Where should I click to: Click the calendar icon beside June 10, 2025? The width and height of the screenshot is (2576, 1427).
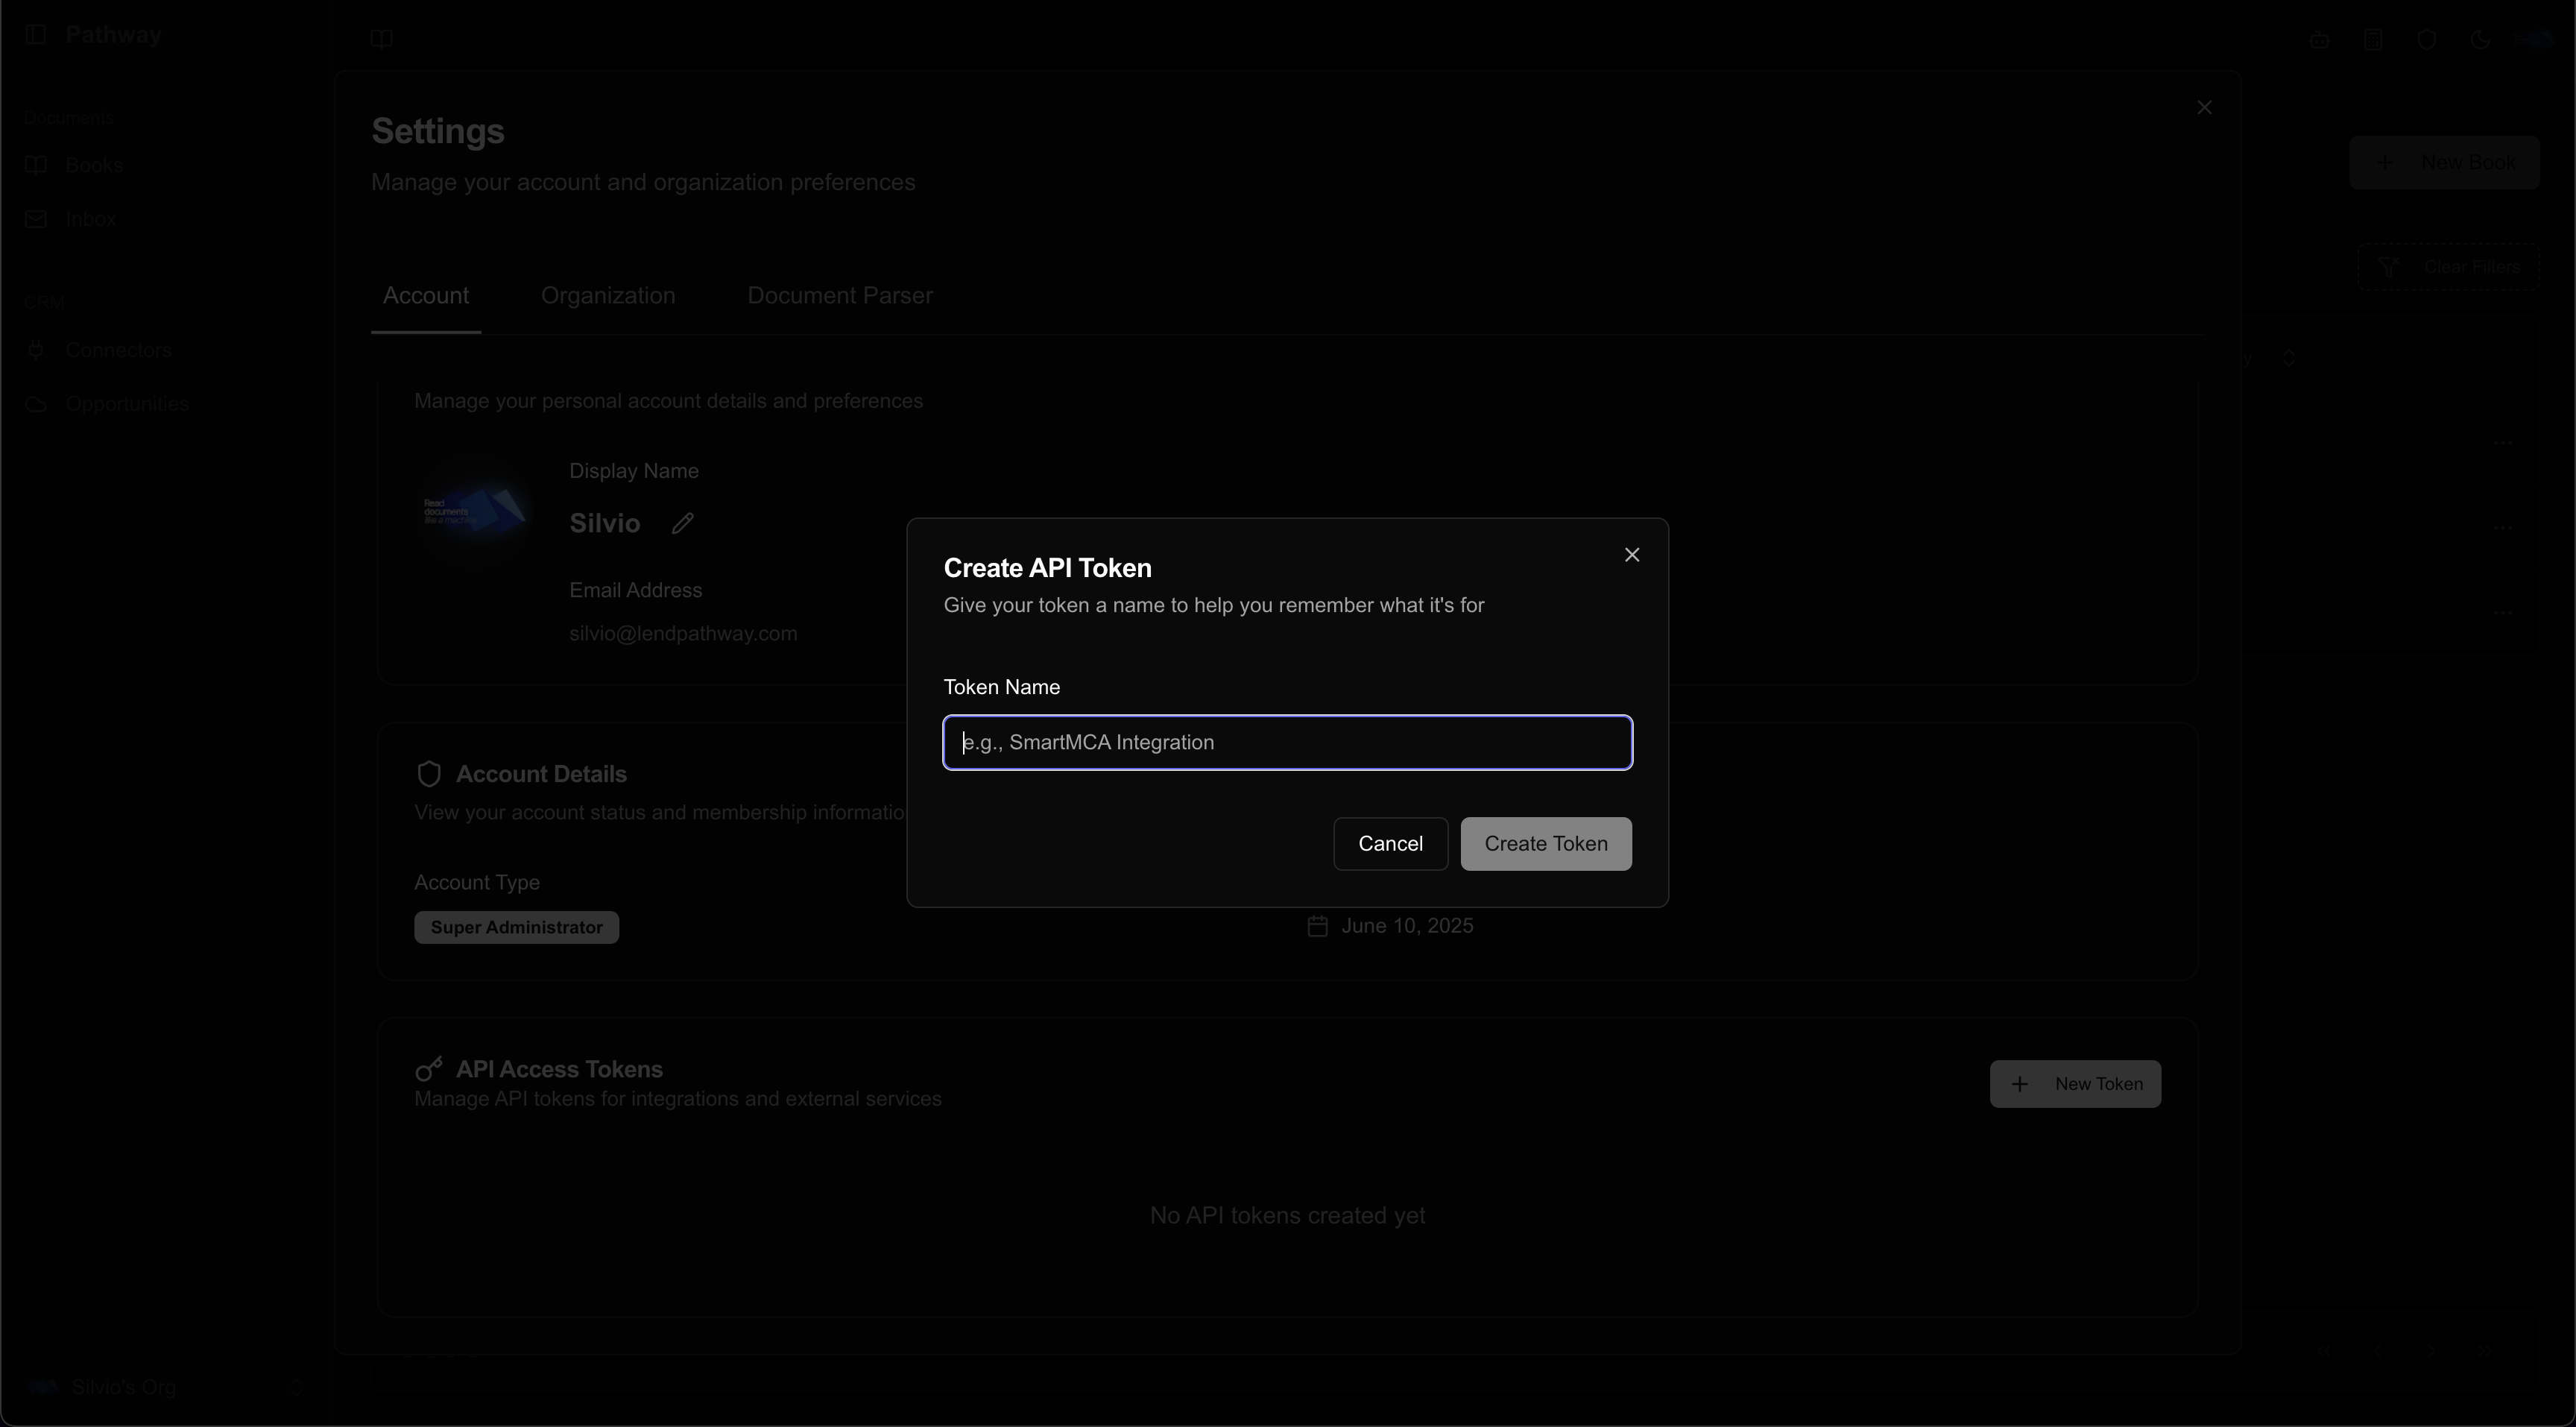[1317, 926]
